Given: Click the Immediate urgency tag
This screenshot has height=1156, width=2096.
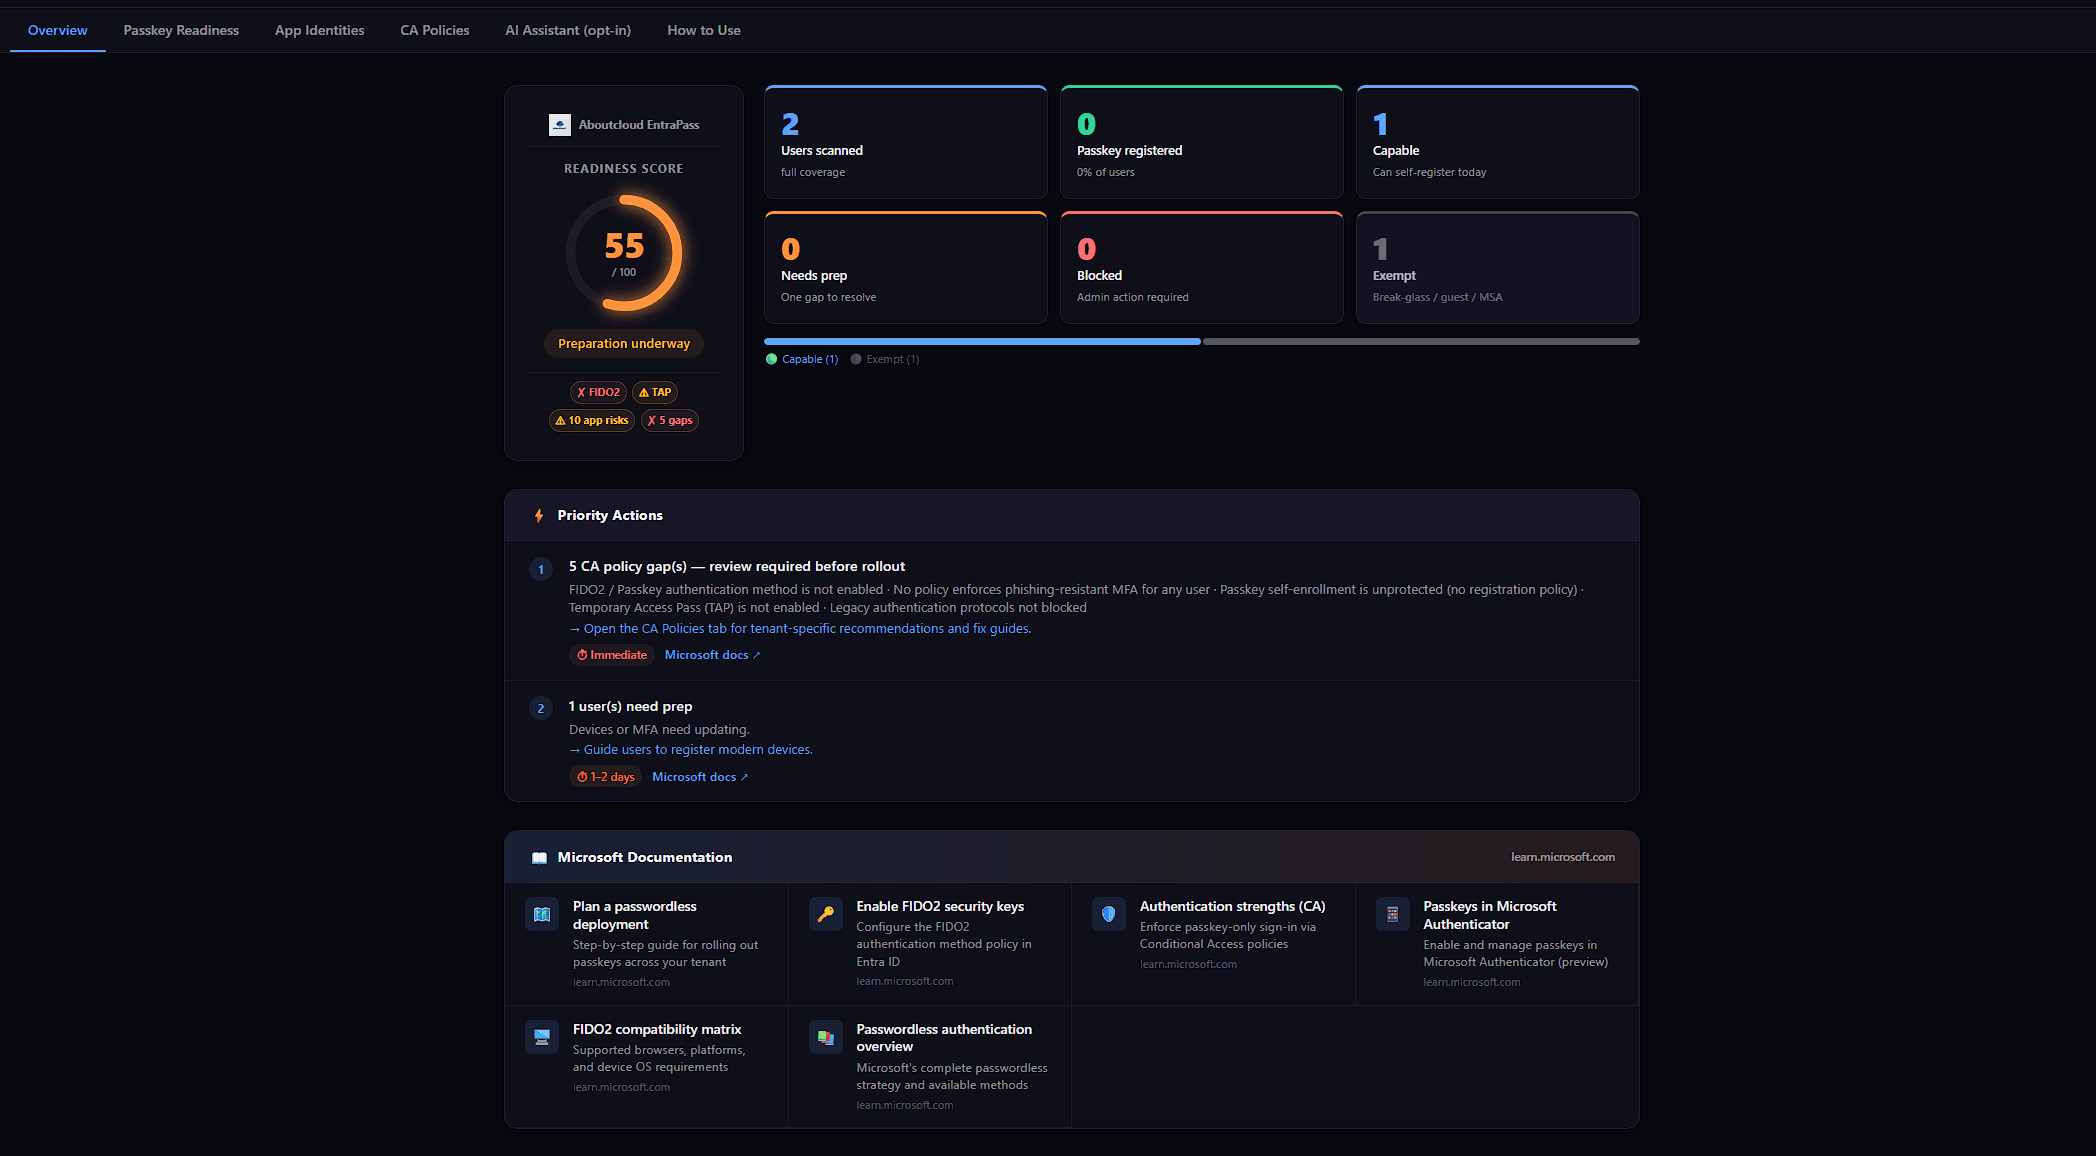Looking at the screenshot, I should click(612, 655).
